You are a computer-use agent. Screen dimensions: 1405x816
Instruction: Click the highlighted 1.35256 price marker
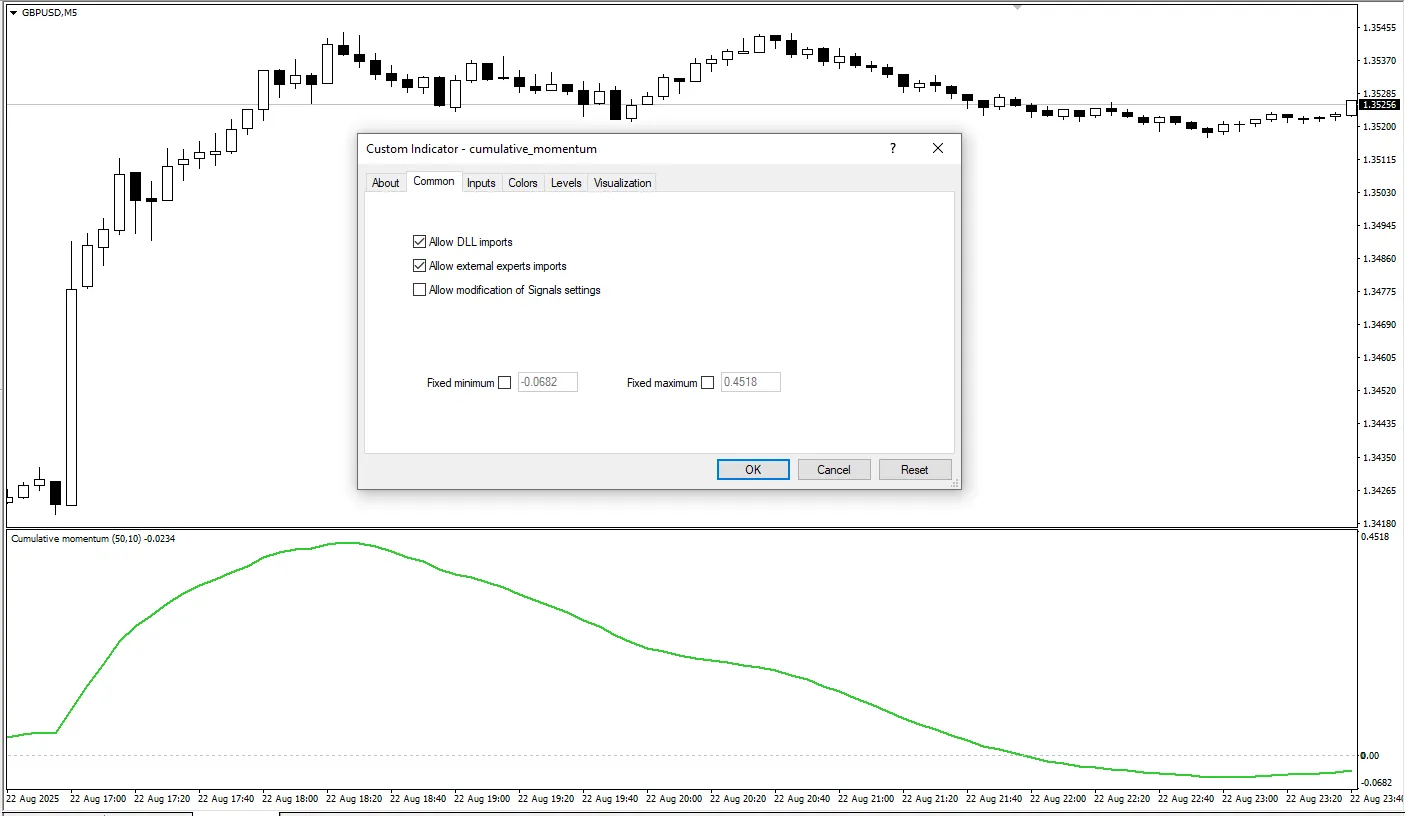click(1380, 104)
